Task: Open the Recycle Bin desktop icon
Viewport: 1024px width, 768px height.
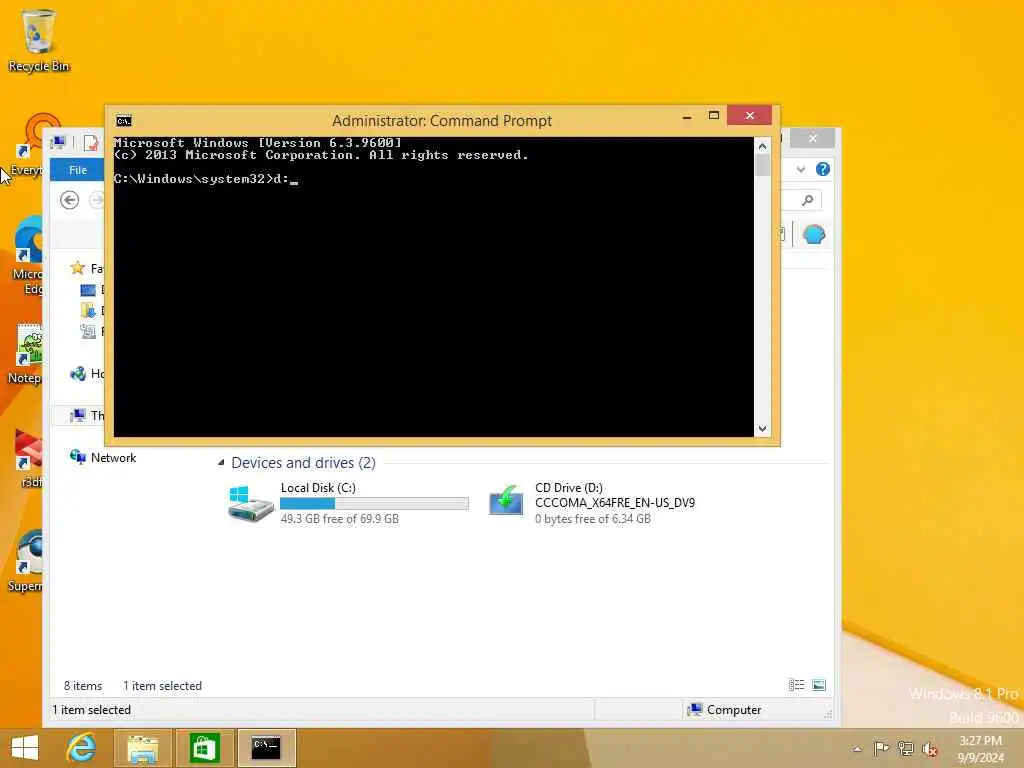Action: [x=38, y=39]
